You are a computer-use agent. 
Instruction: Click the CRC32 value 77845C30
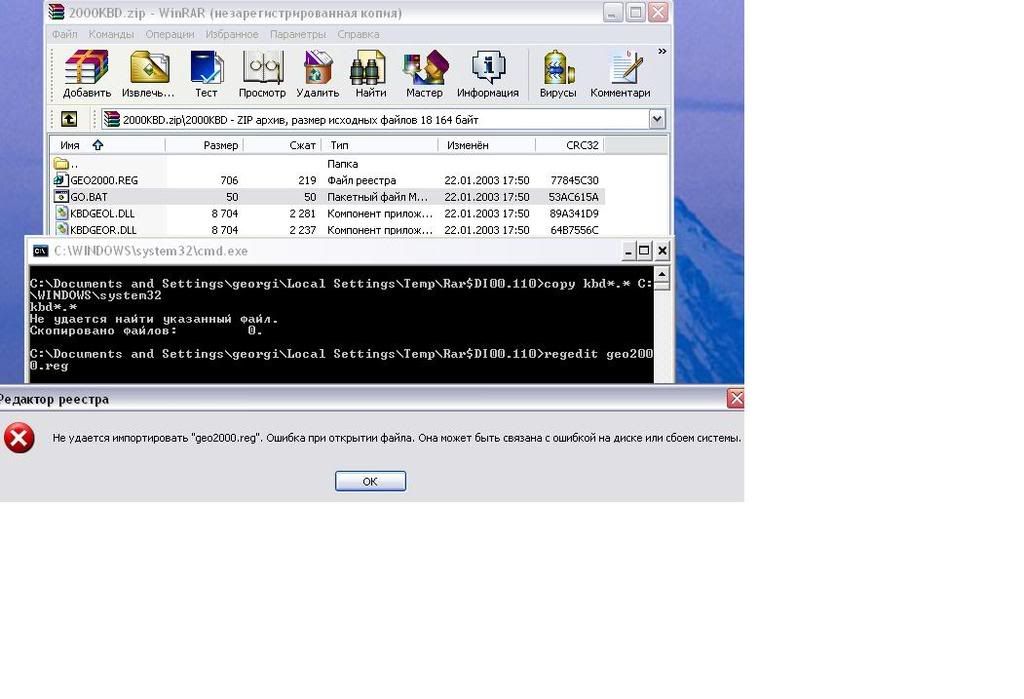574,180
